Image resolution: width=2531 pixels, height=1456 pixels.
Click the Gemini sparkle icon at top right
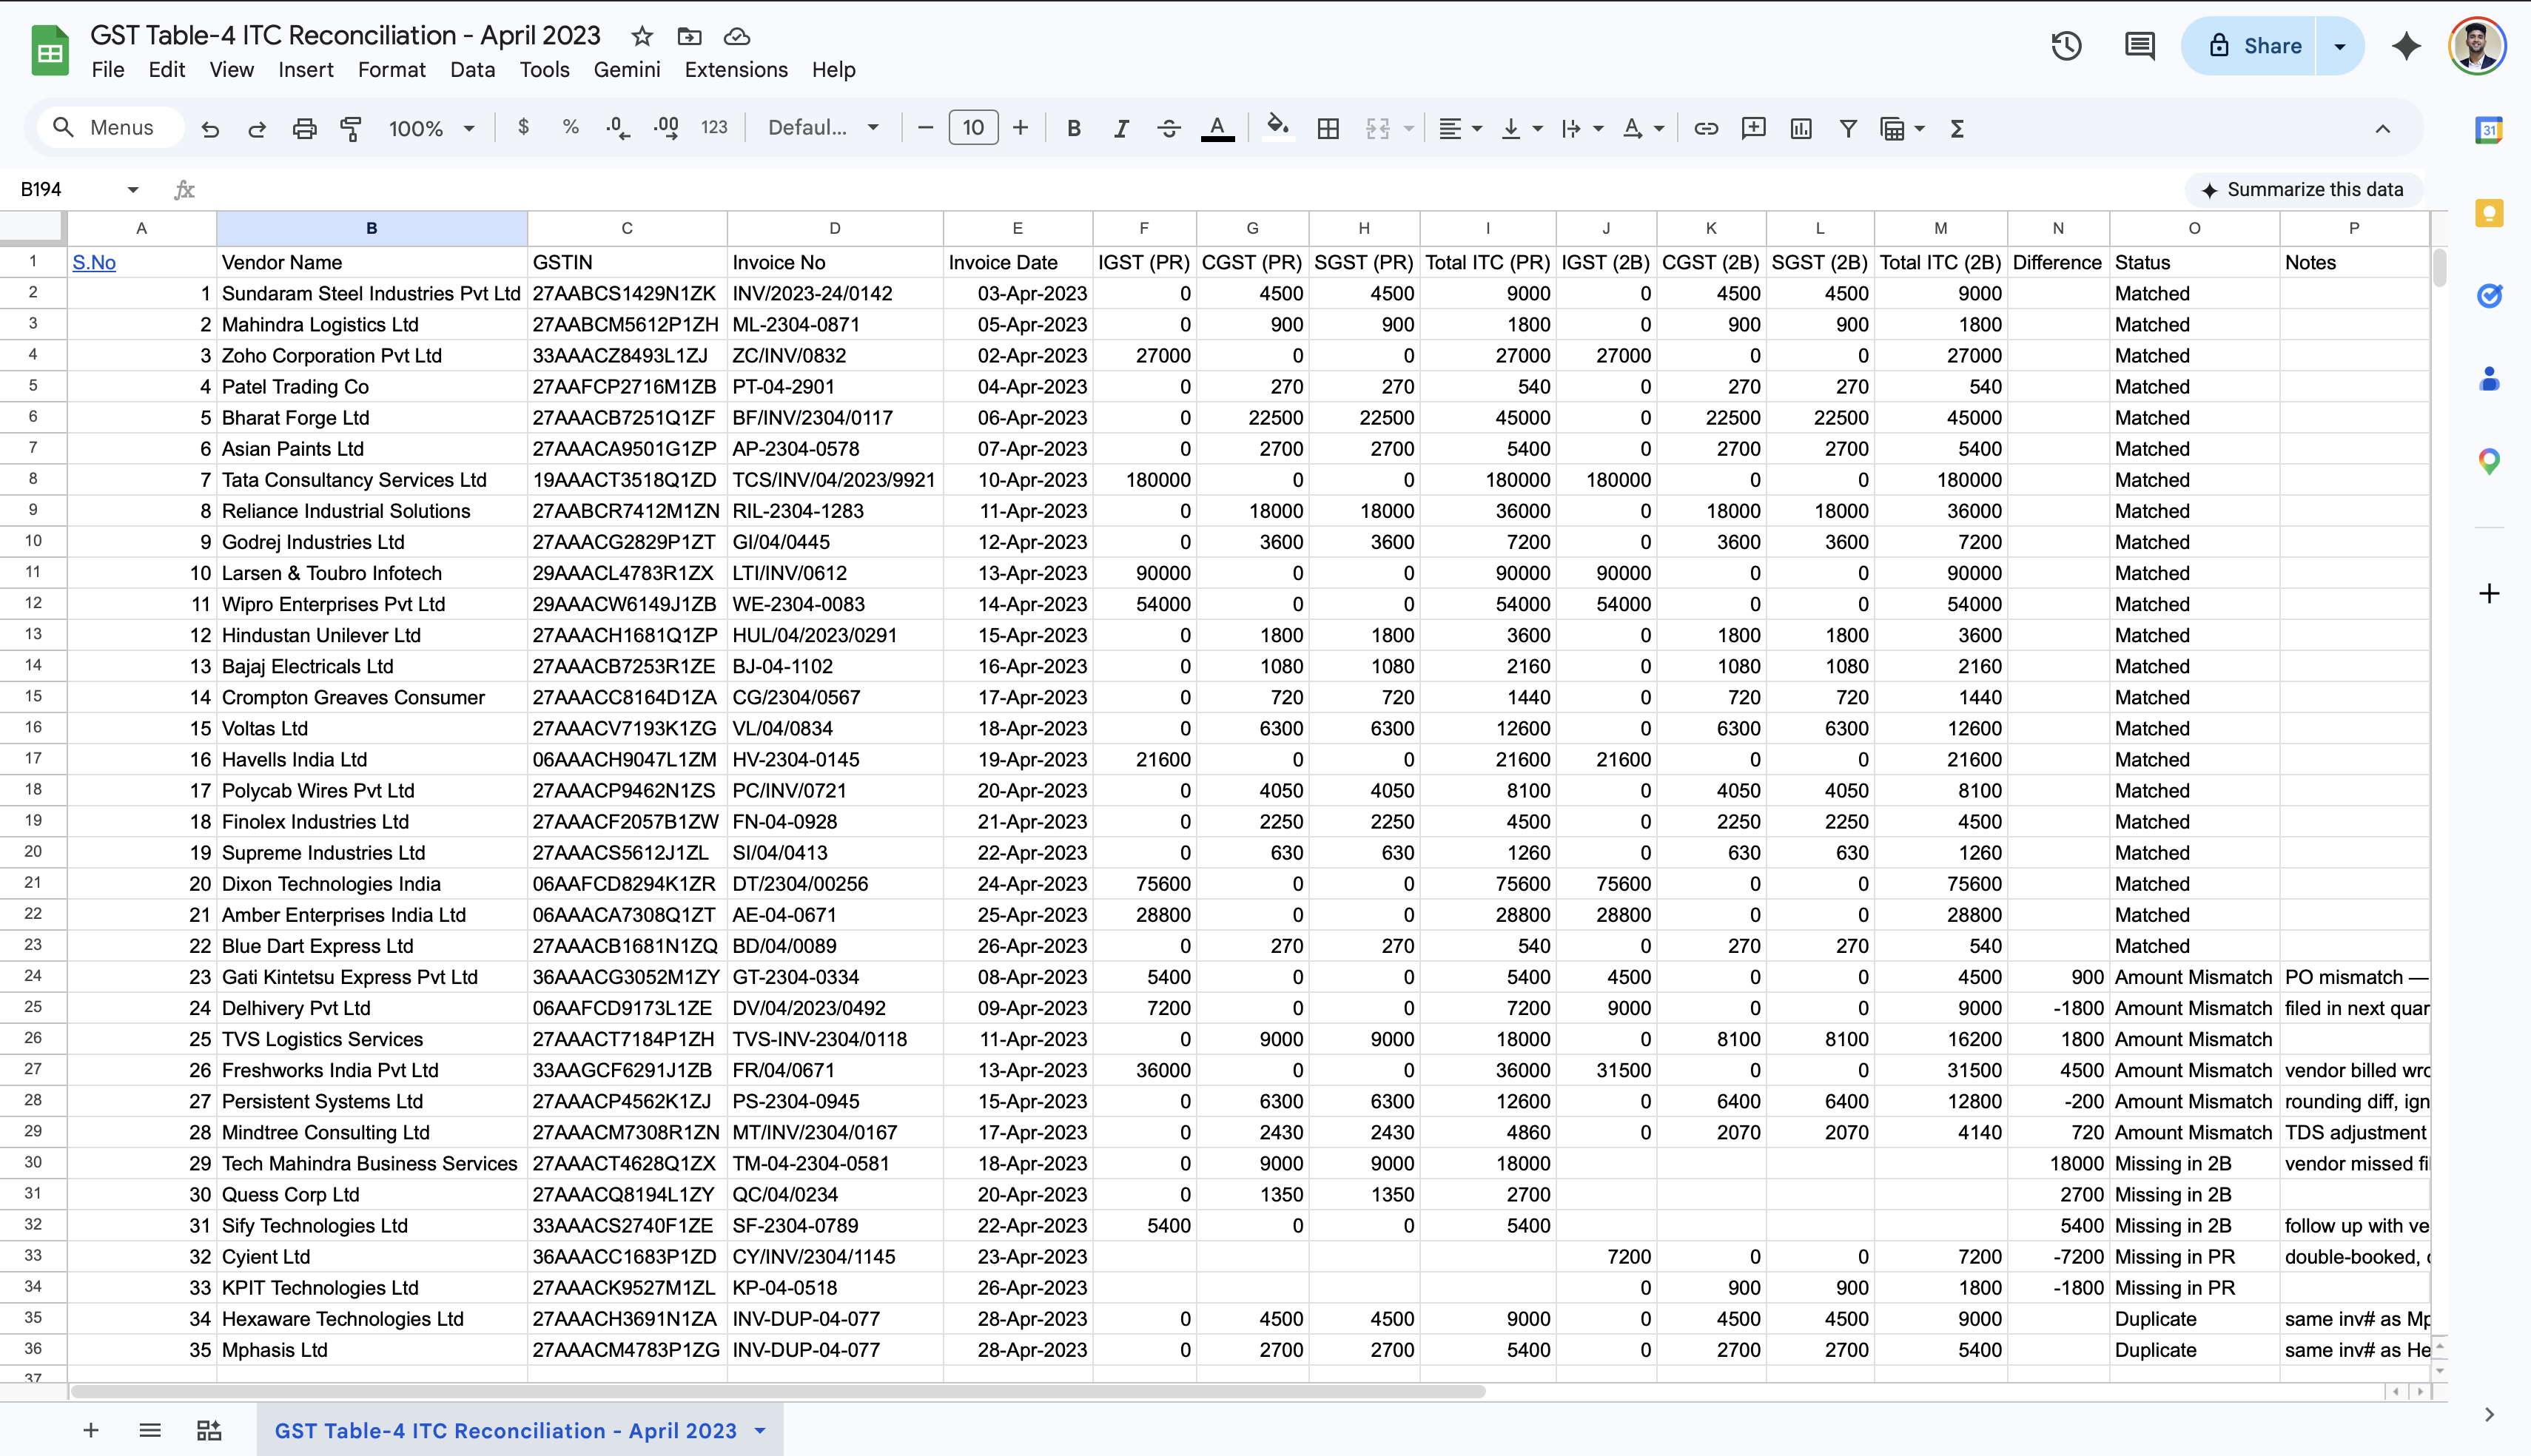pos(2406,46)
